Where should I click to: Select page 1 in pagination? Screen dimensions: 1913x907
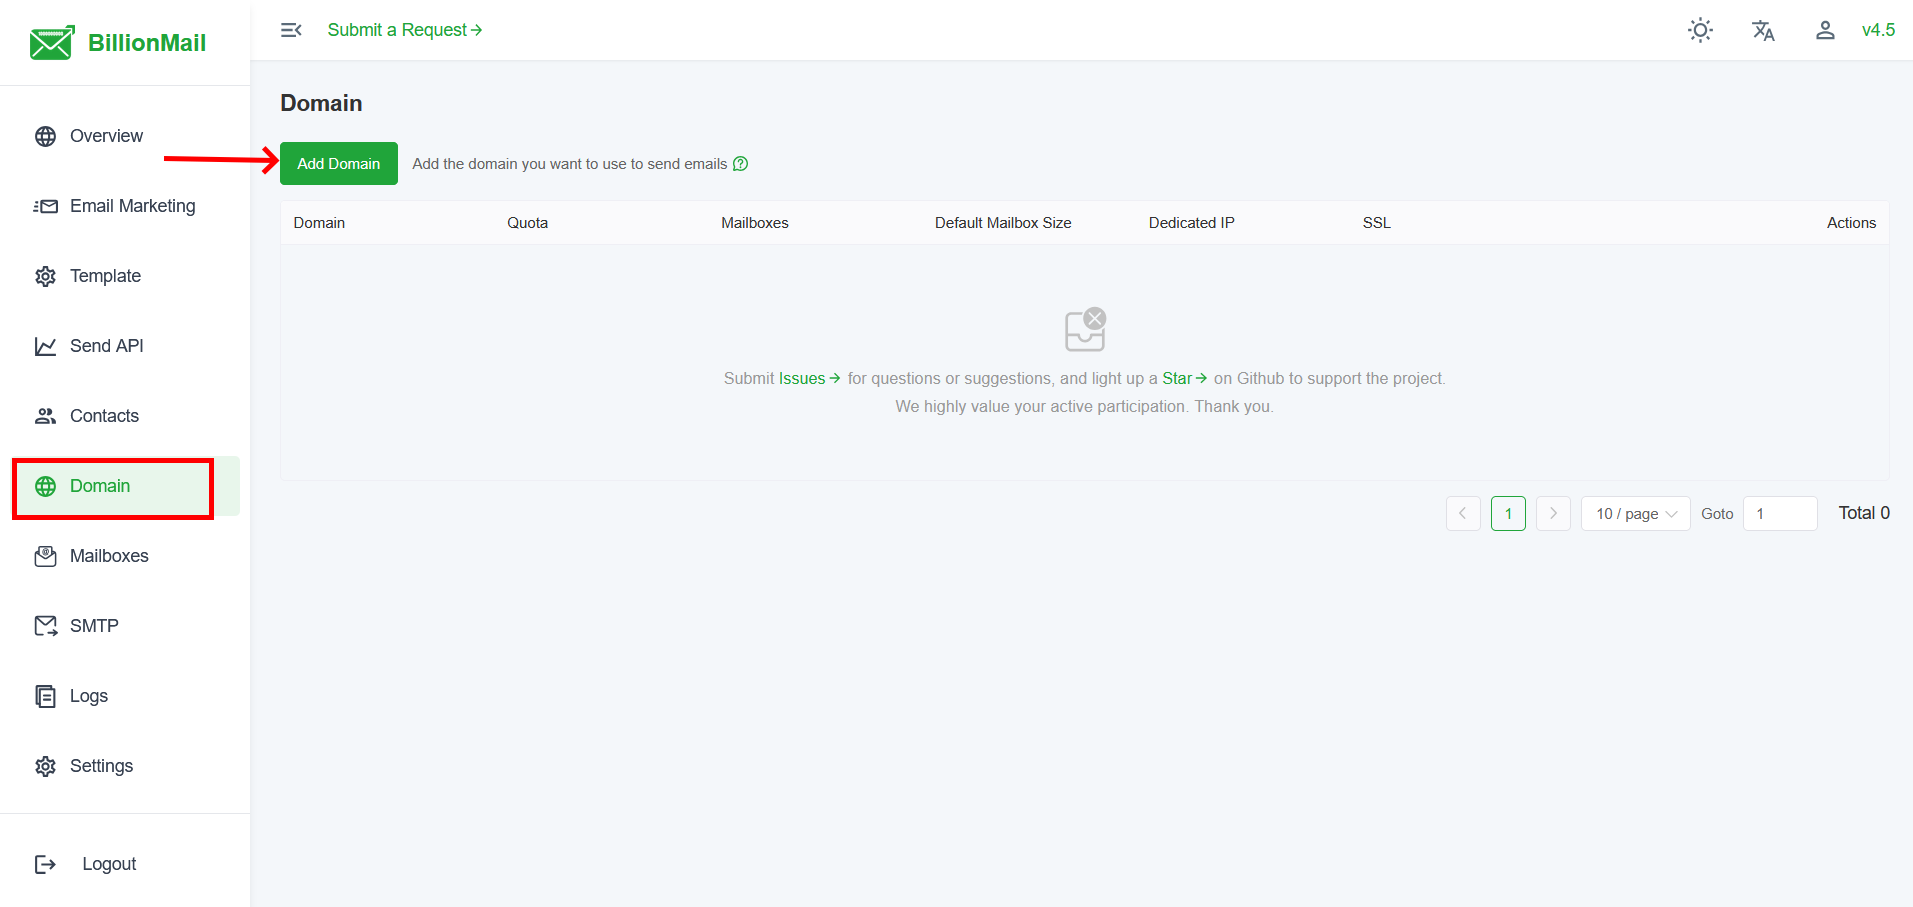pyautogui.click(x=1508, y=513)
